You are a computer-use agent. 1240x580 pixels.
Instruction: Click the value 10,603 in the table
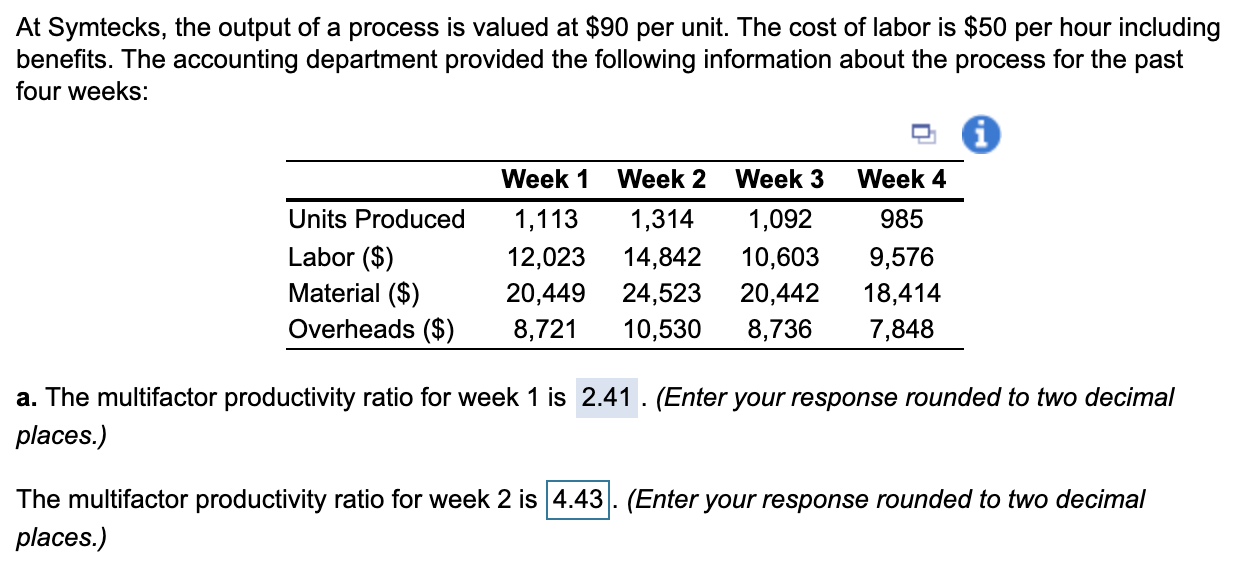click(780, 256)
